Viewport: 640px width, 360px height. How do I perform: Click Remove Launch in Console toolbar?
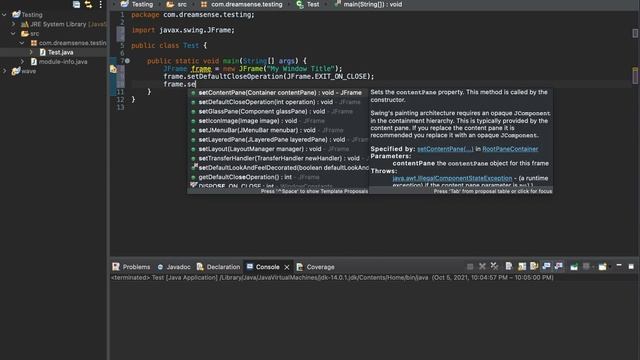tap(482, 267)
